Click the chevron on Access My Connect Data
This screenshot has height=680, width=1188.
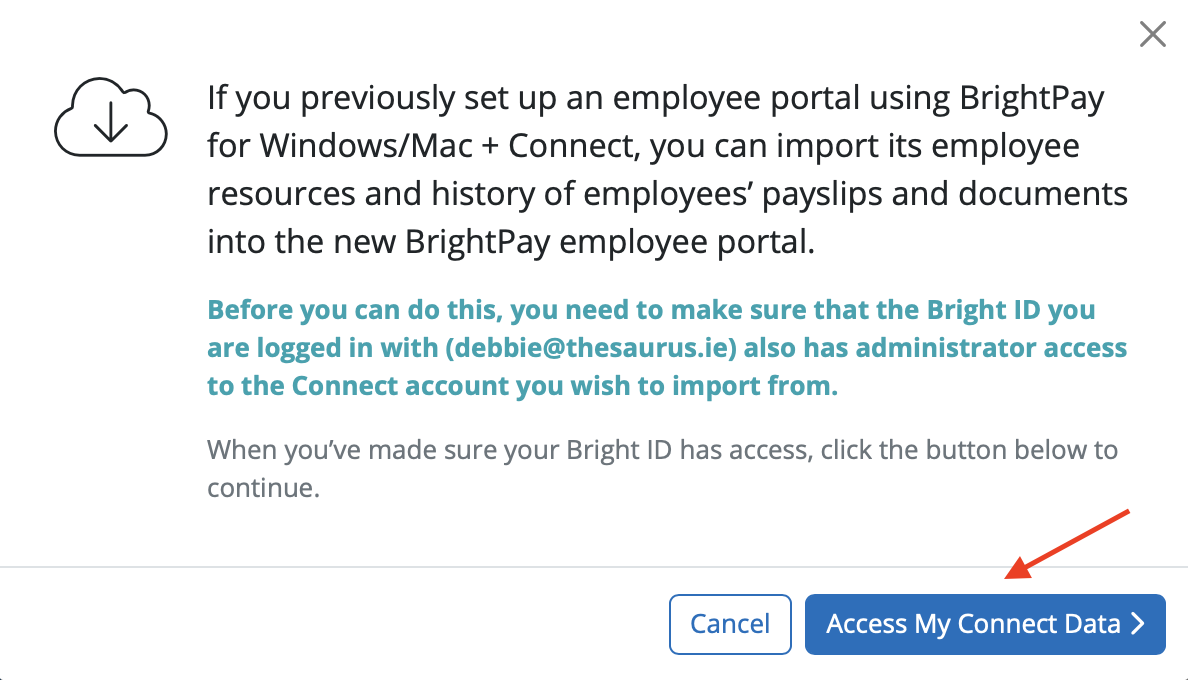(1138, 625)
